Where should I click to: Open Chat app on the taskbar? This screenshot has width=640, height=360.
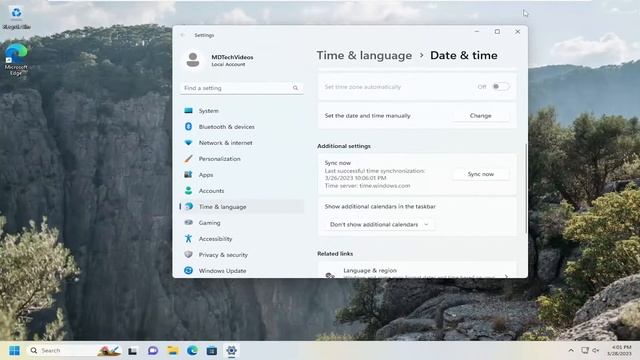click(153, 351)
